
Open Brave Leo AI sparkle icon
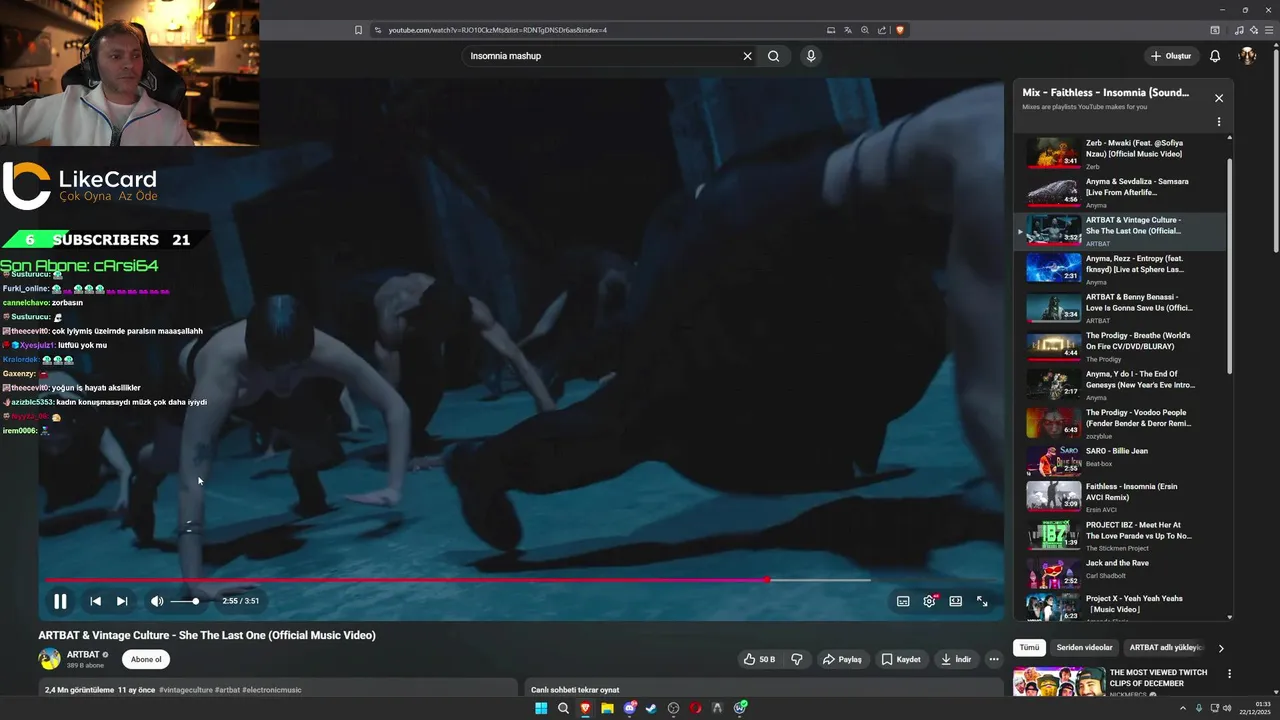[x=1254, y=30]
